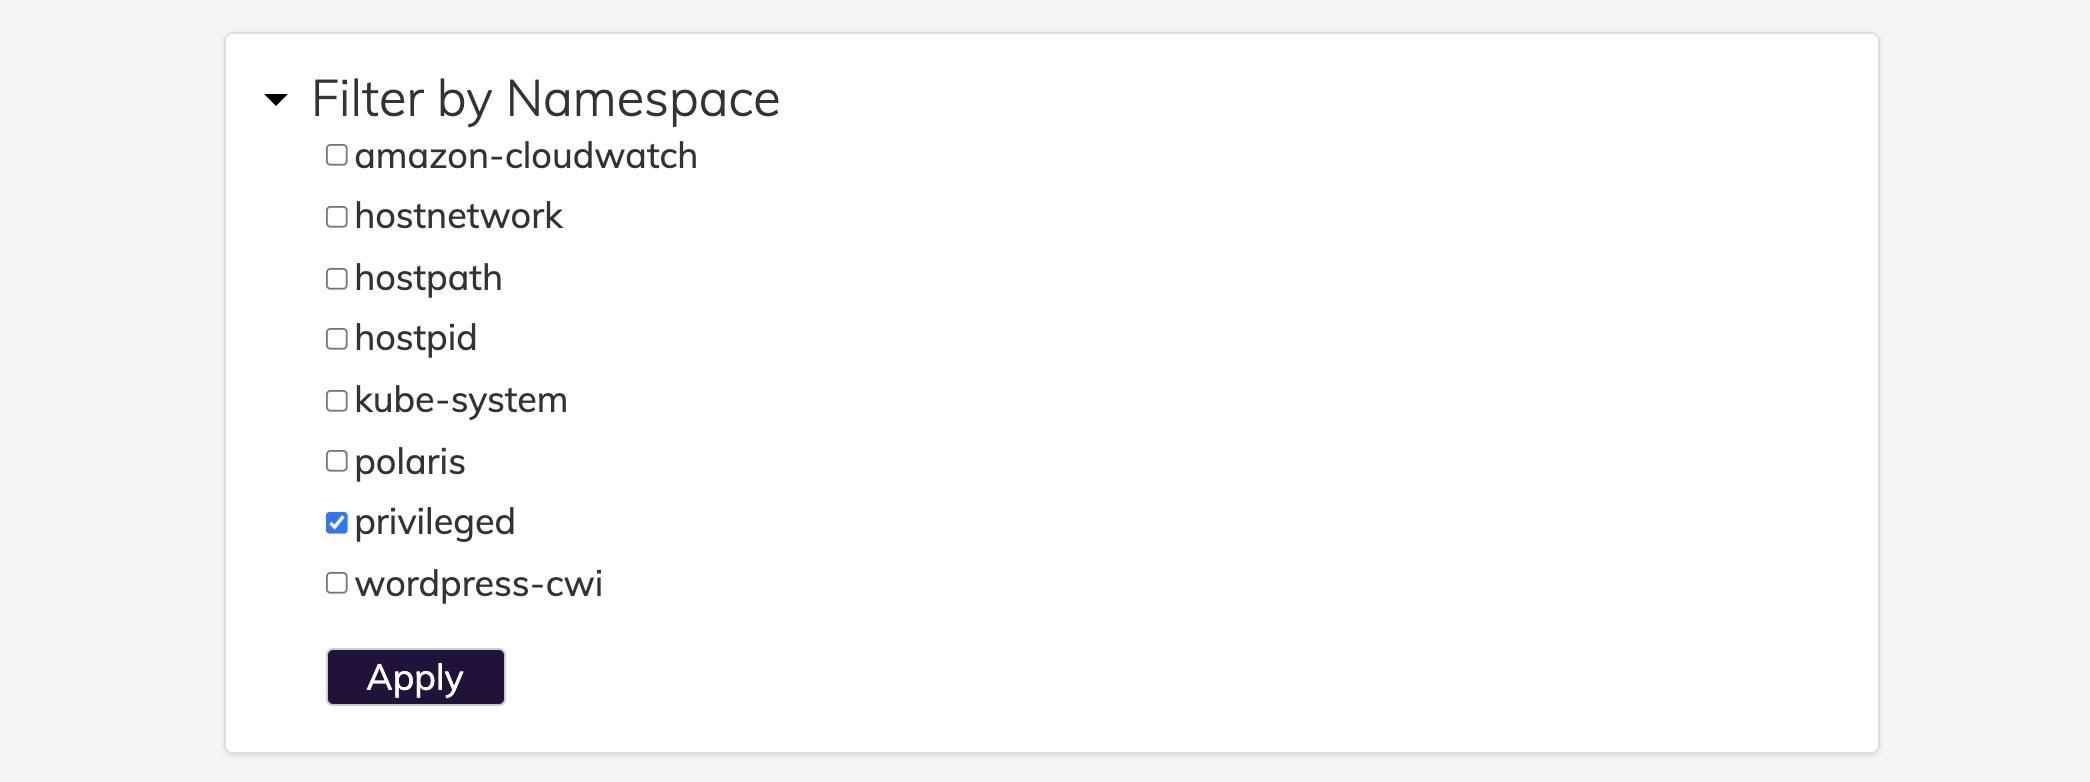
Task: Select the hostpid checkbox
Action: (x=337, y=339)
